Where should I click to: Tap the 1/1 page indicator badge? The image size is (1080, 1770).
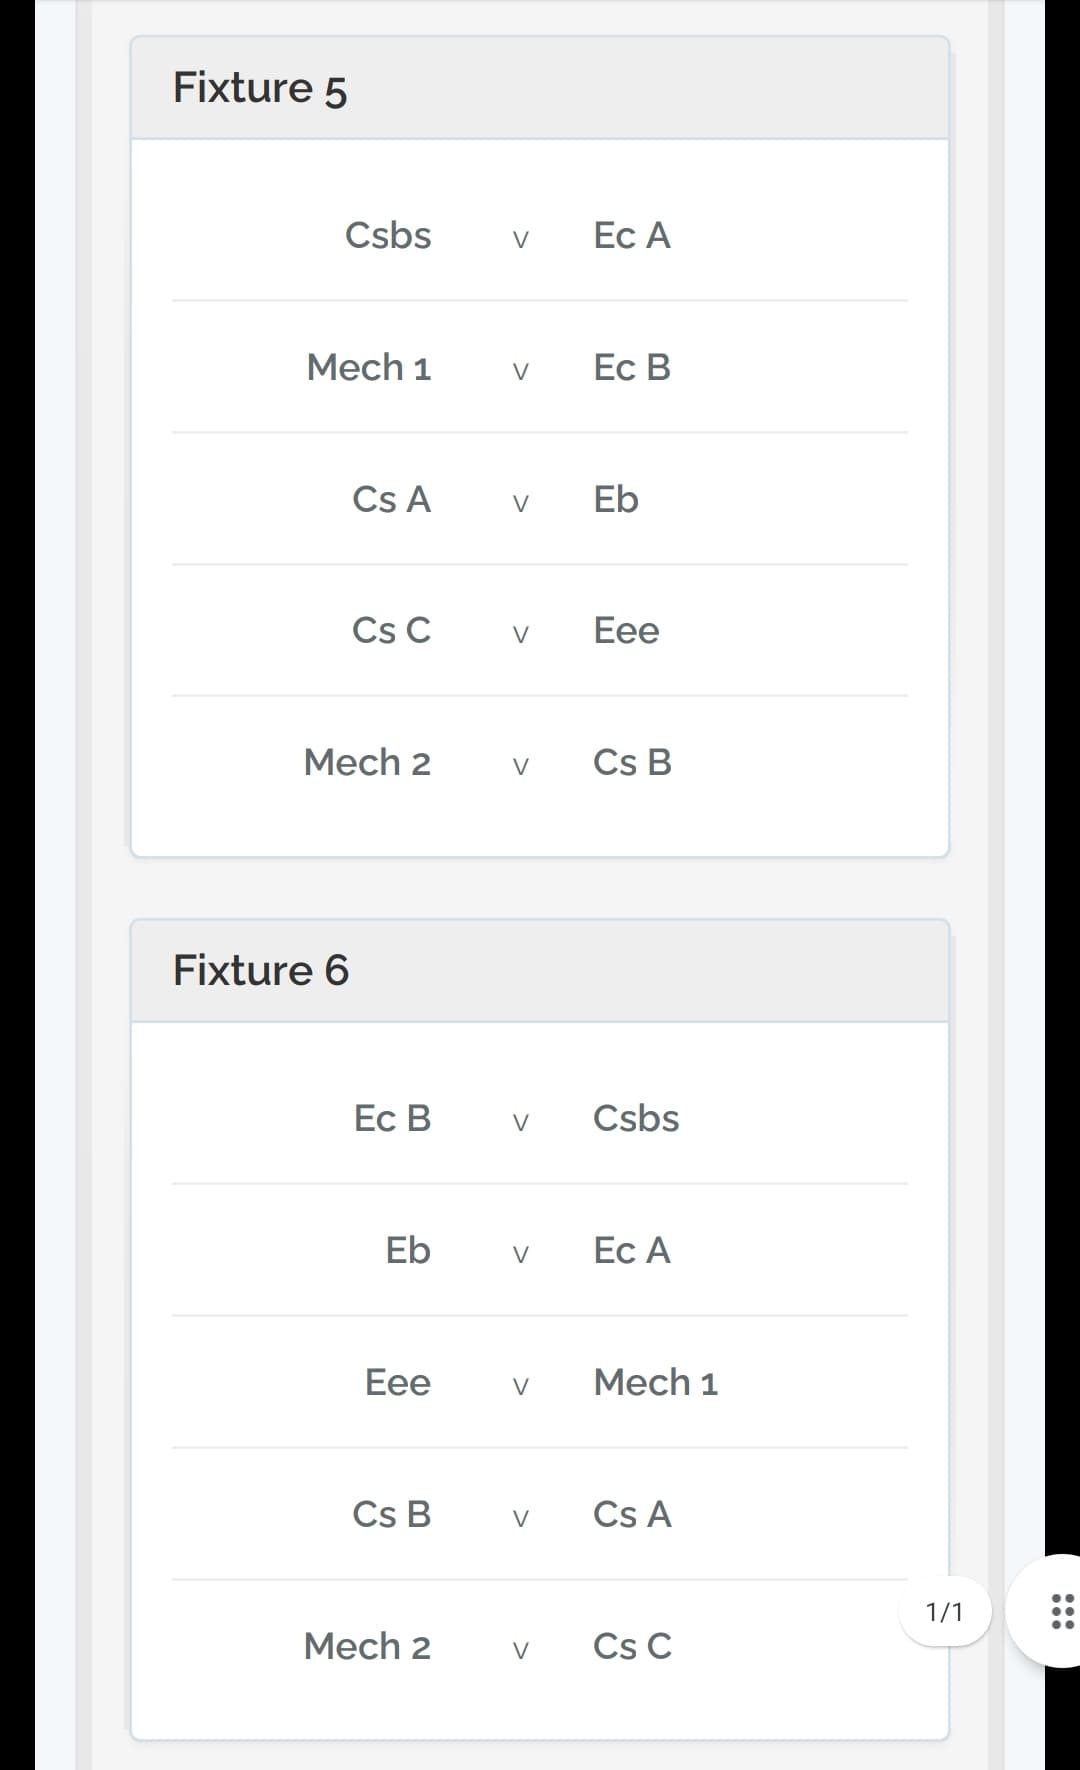(945, 1611)
